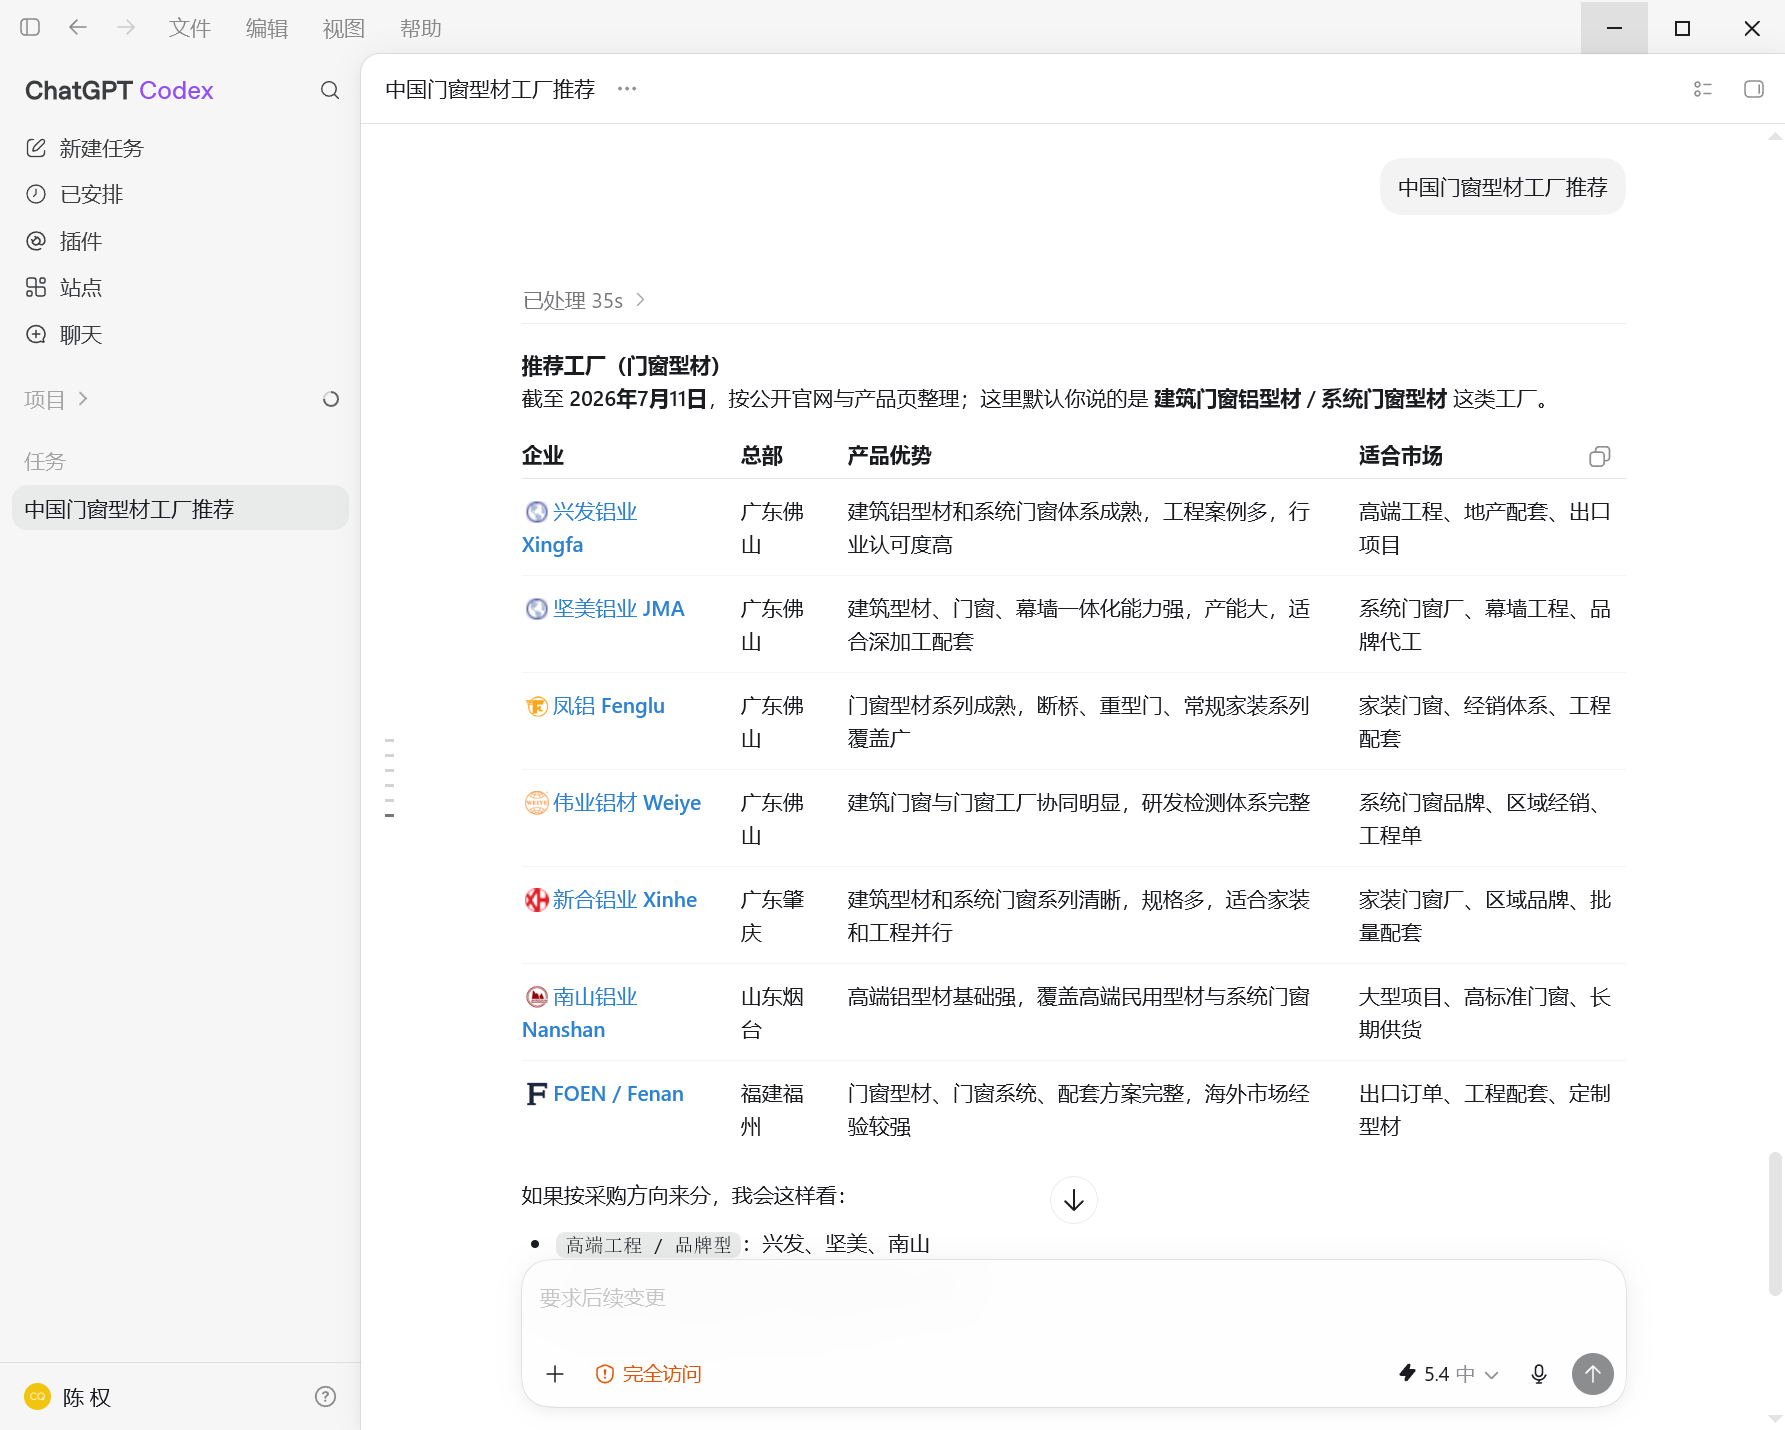Open the 兴发铝业 Xingfa link

(x=580, y=528)
